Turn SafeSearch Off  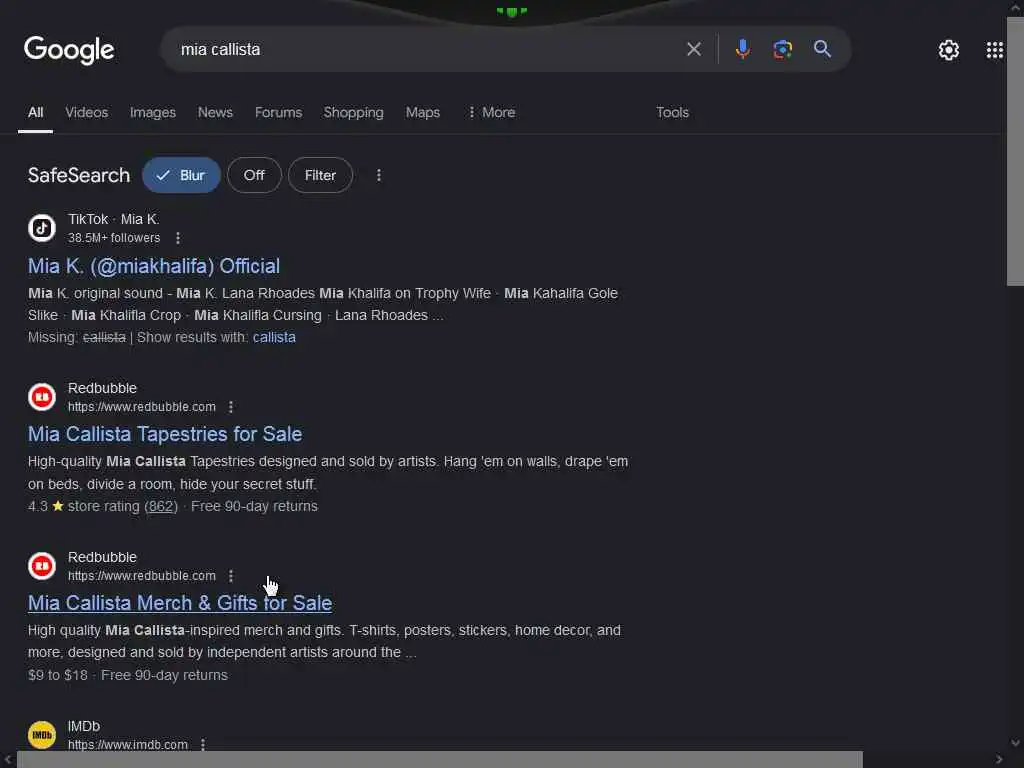[254, 175]
